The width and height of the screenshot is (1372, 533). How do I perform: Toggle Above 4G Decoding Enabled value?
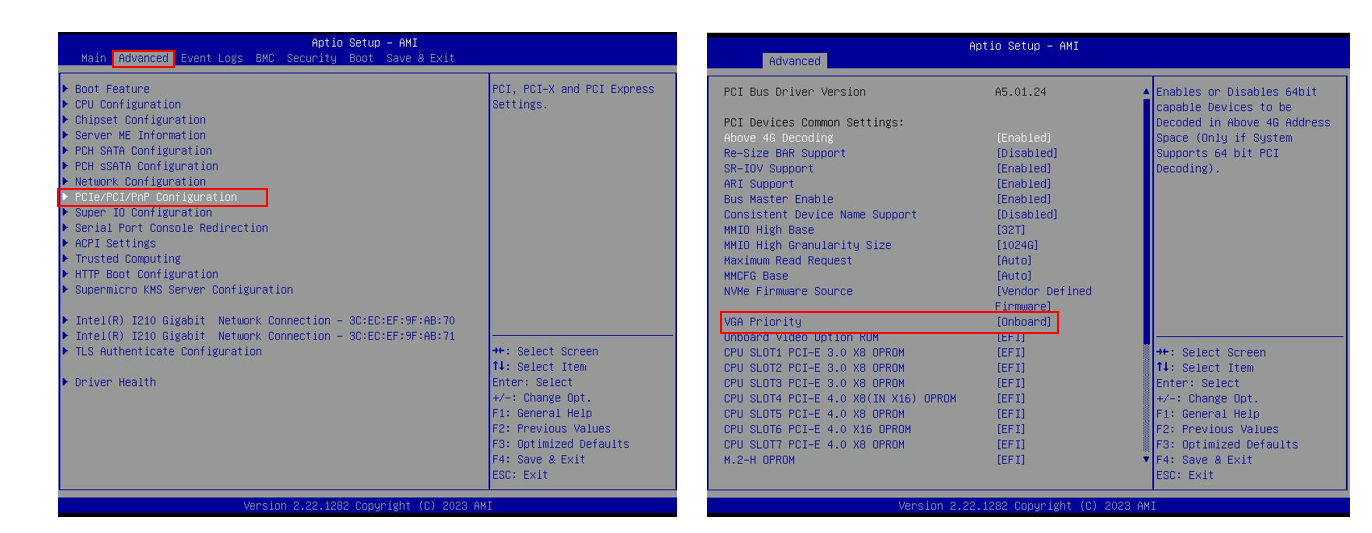[x=1023, y=138]
